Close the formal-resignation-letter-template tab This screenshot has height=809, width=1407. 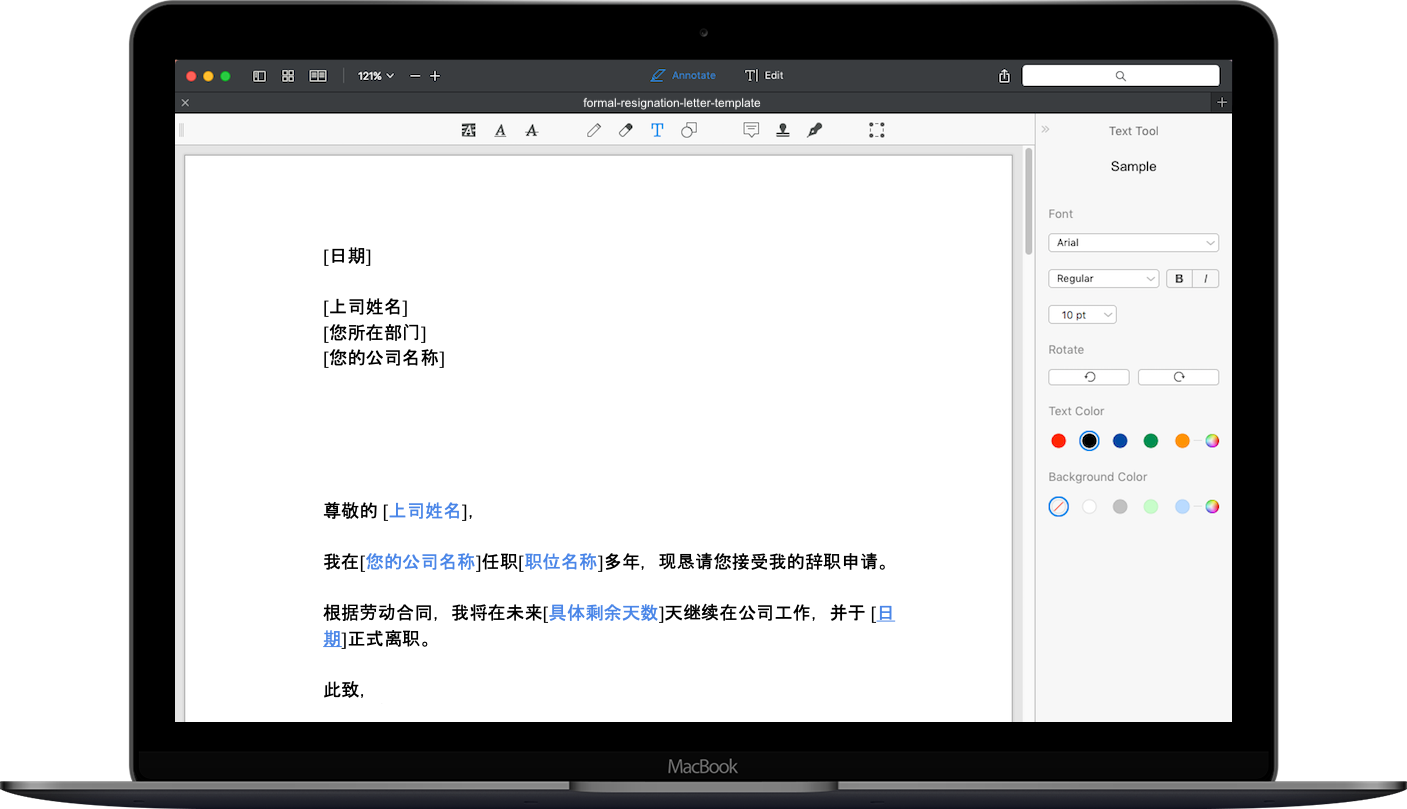(185, 103)
